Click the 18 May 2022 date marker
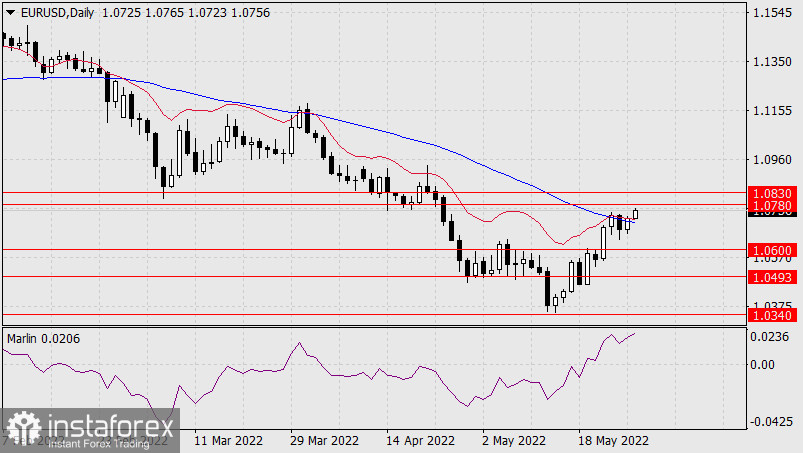The height and width of the screenshot is (453, 803). point(613,441)
